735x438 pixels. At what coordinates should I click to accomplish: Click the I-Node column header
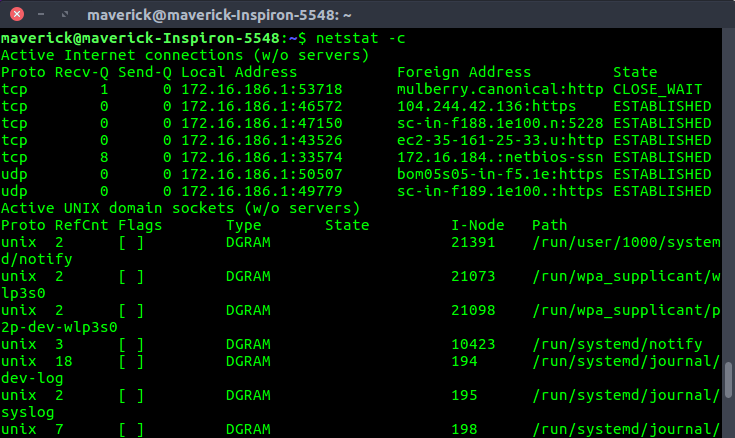(x=478, y=225)
